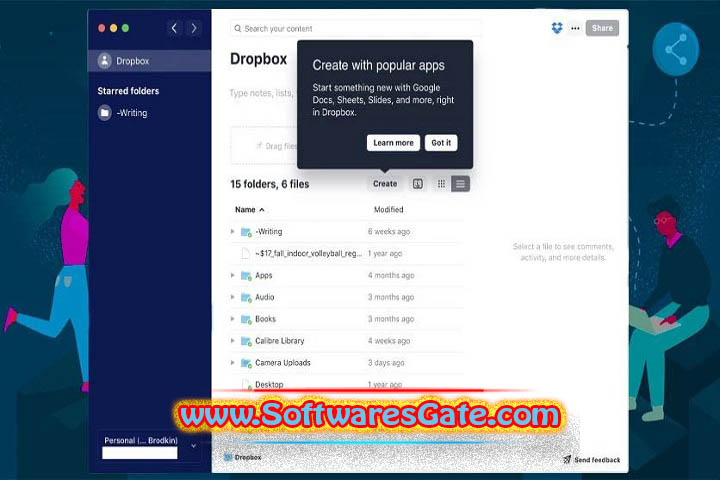Go back with the left arrow
The width and height of the screenshot is (720, 480).
(174, 28)
